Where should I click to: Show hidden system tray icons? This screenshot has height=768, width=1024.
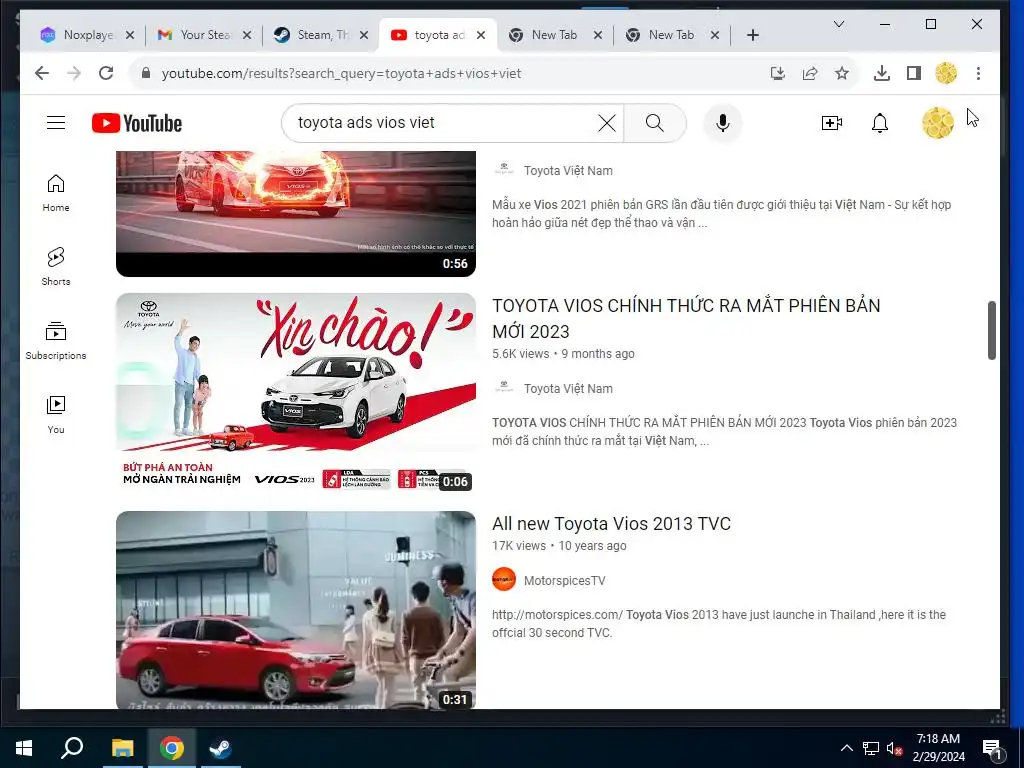pyautogui.click(x=846, y=748)
